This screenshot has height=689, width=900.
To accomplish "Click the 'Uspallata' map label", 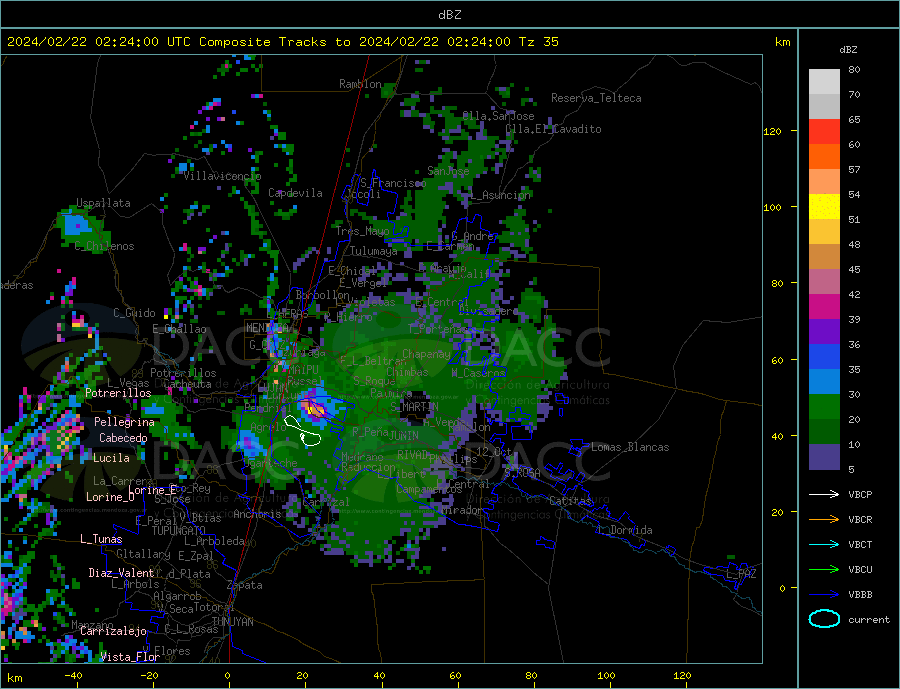I will 103,203.
